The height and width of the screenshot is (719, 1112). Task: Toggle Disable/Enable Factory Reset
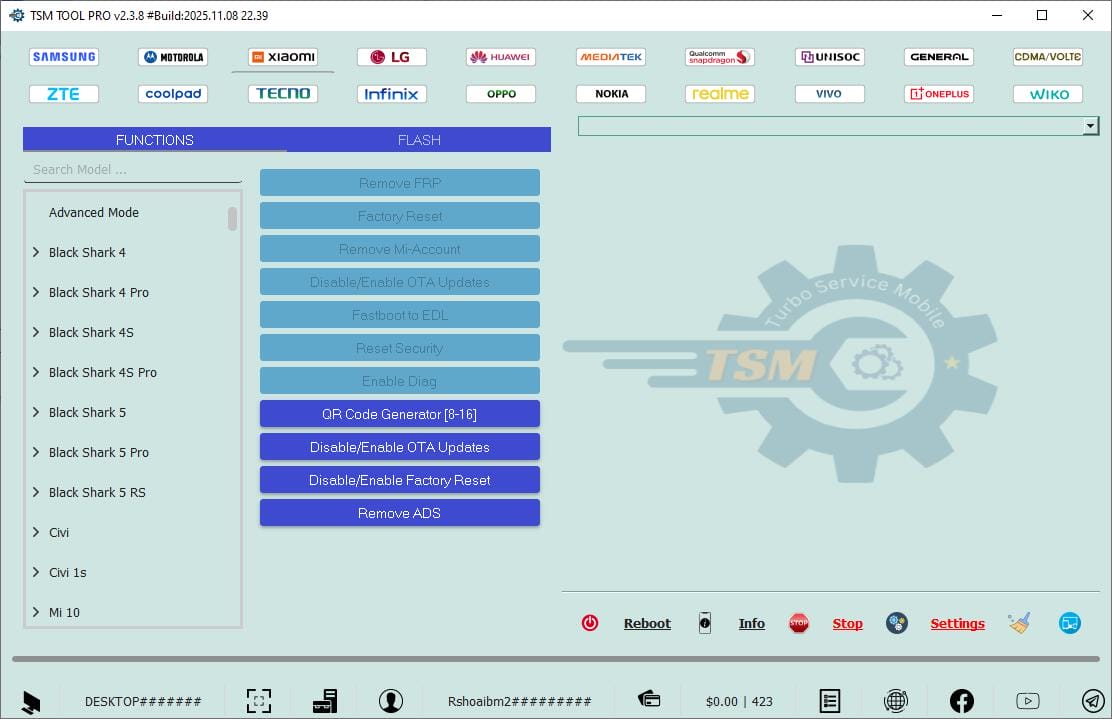399,479
